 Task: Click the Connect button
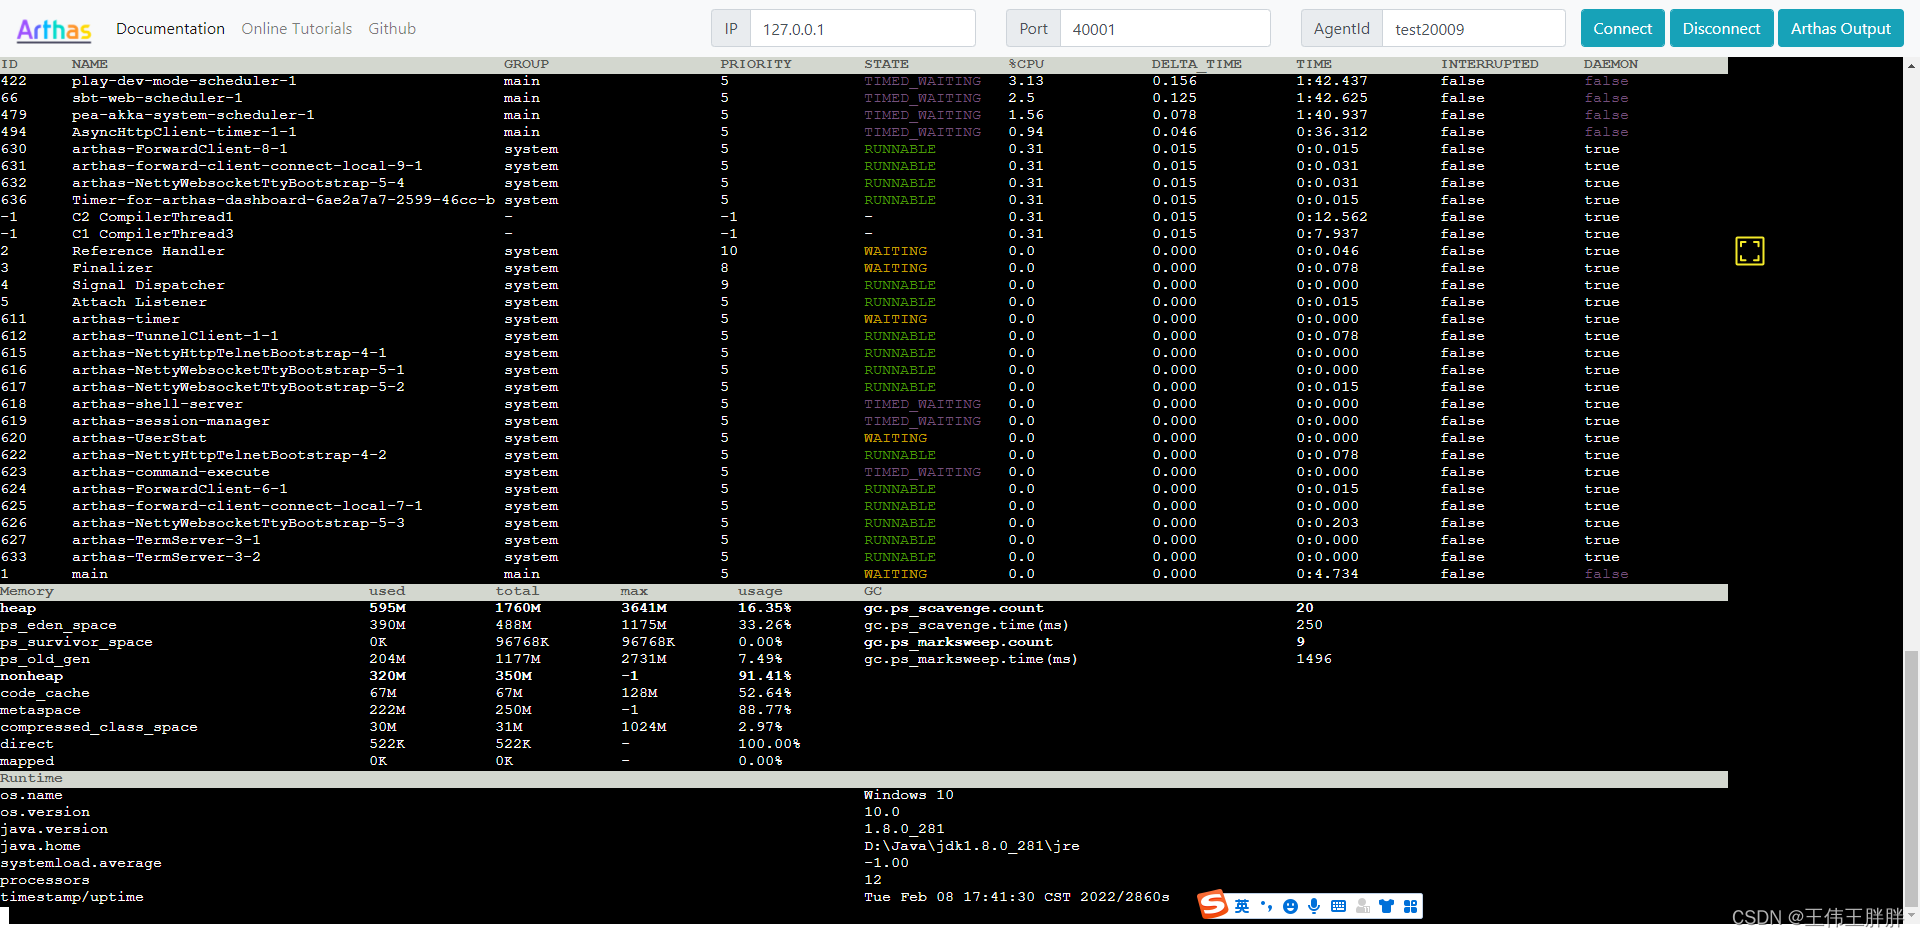tap(1622, 28)
